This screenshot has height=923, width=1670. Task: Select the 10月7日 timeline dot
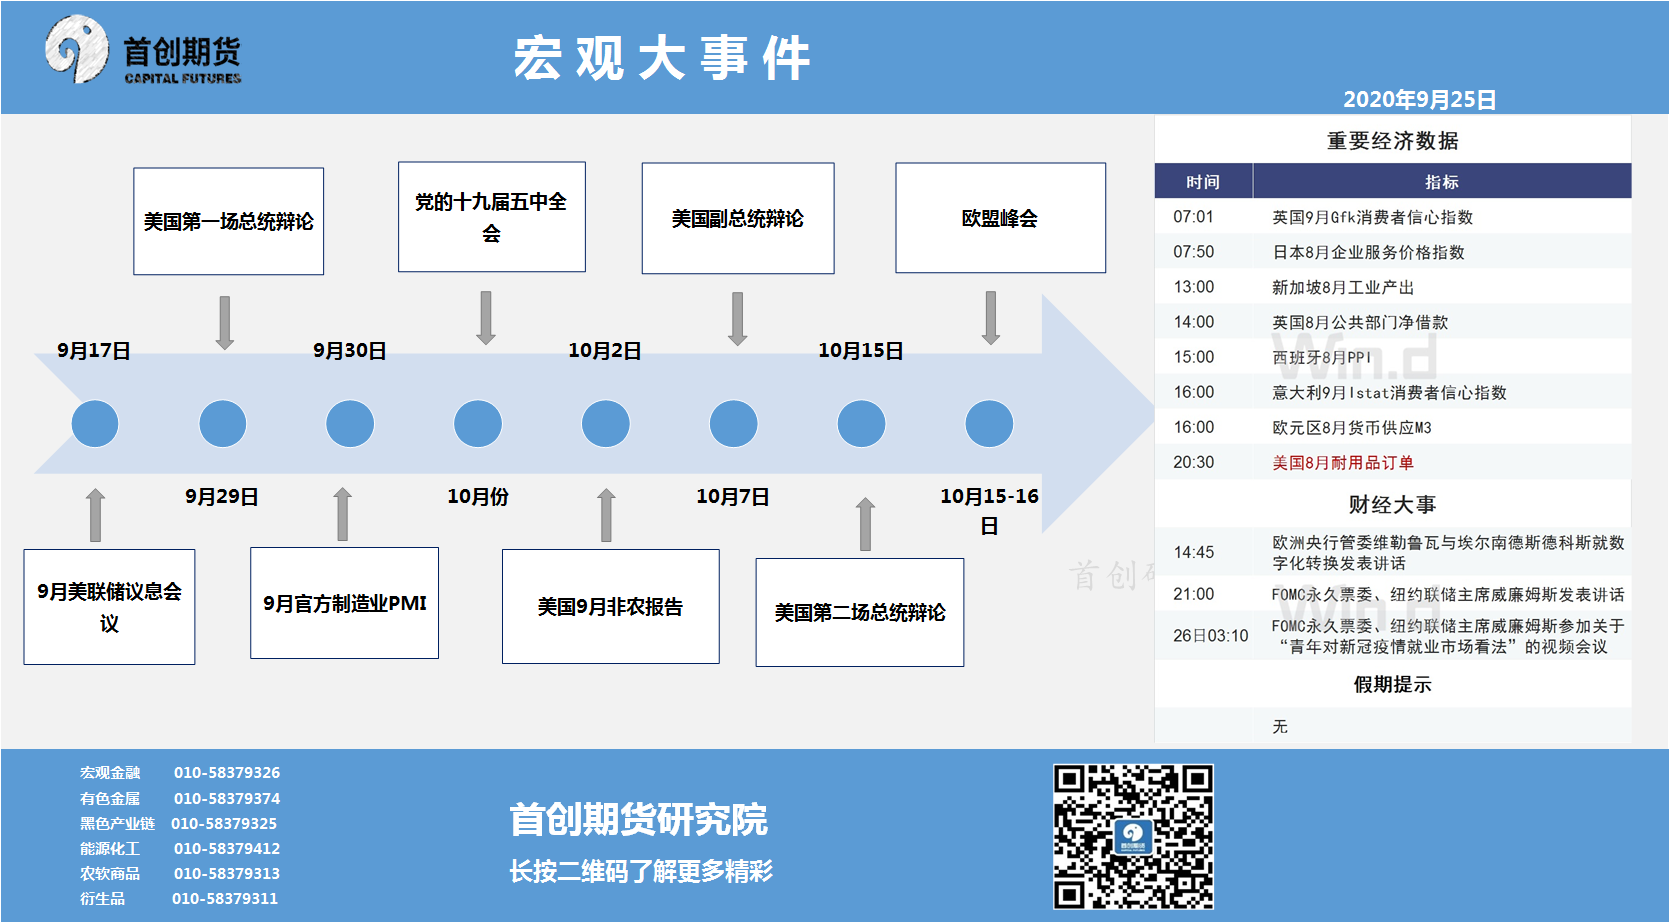734,424
